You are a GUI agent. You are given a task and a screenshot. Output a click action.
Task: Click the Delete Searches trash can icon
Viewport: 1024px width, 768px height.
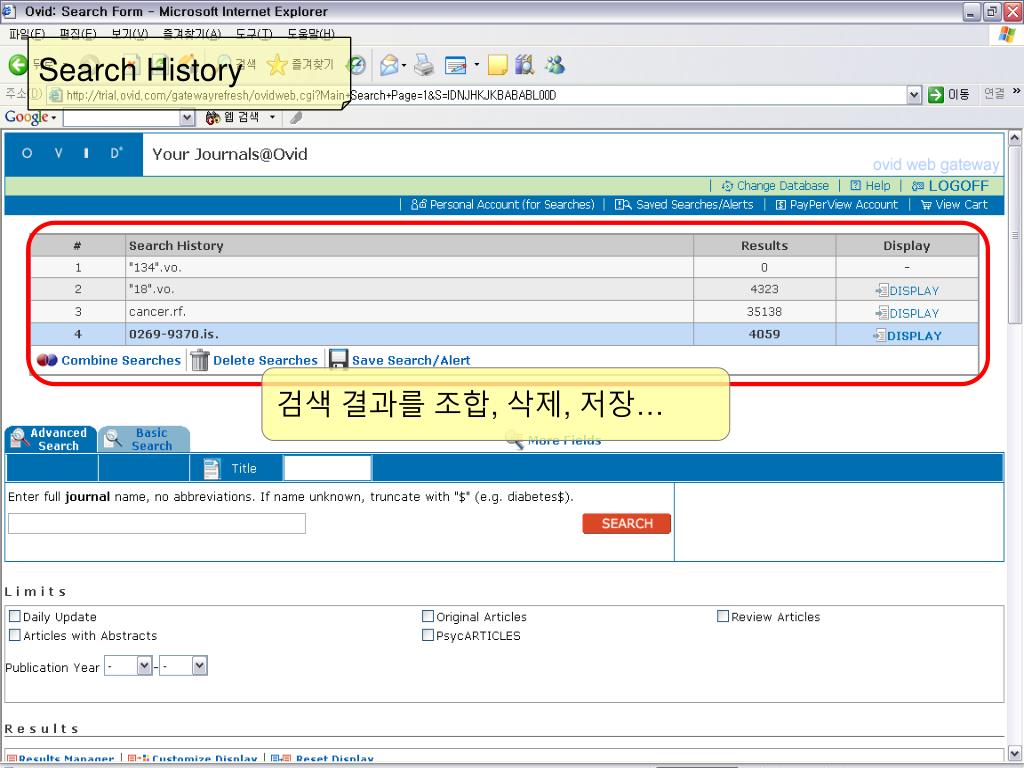200,360
